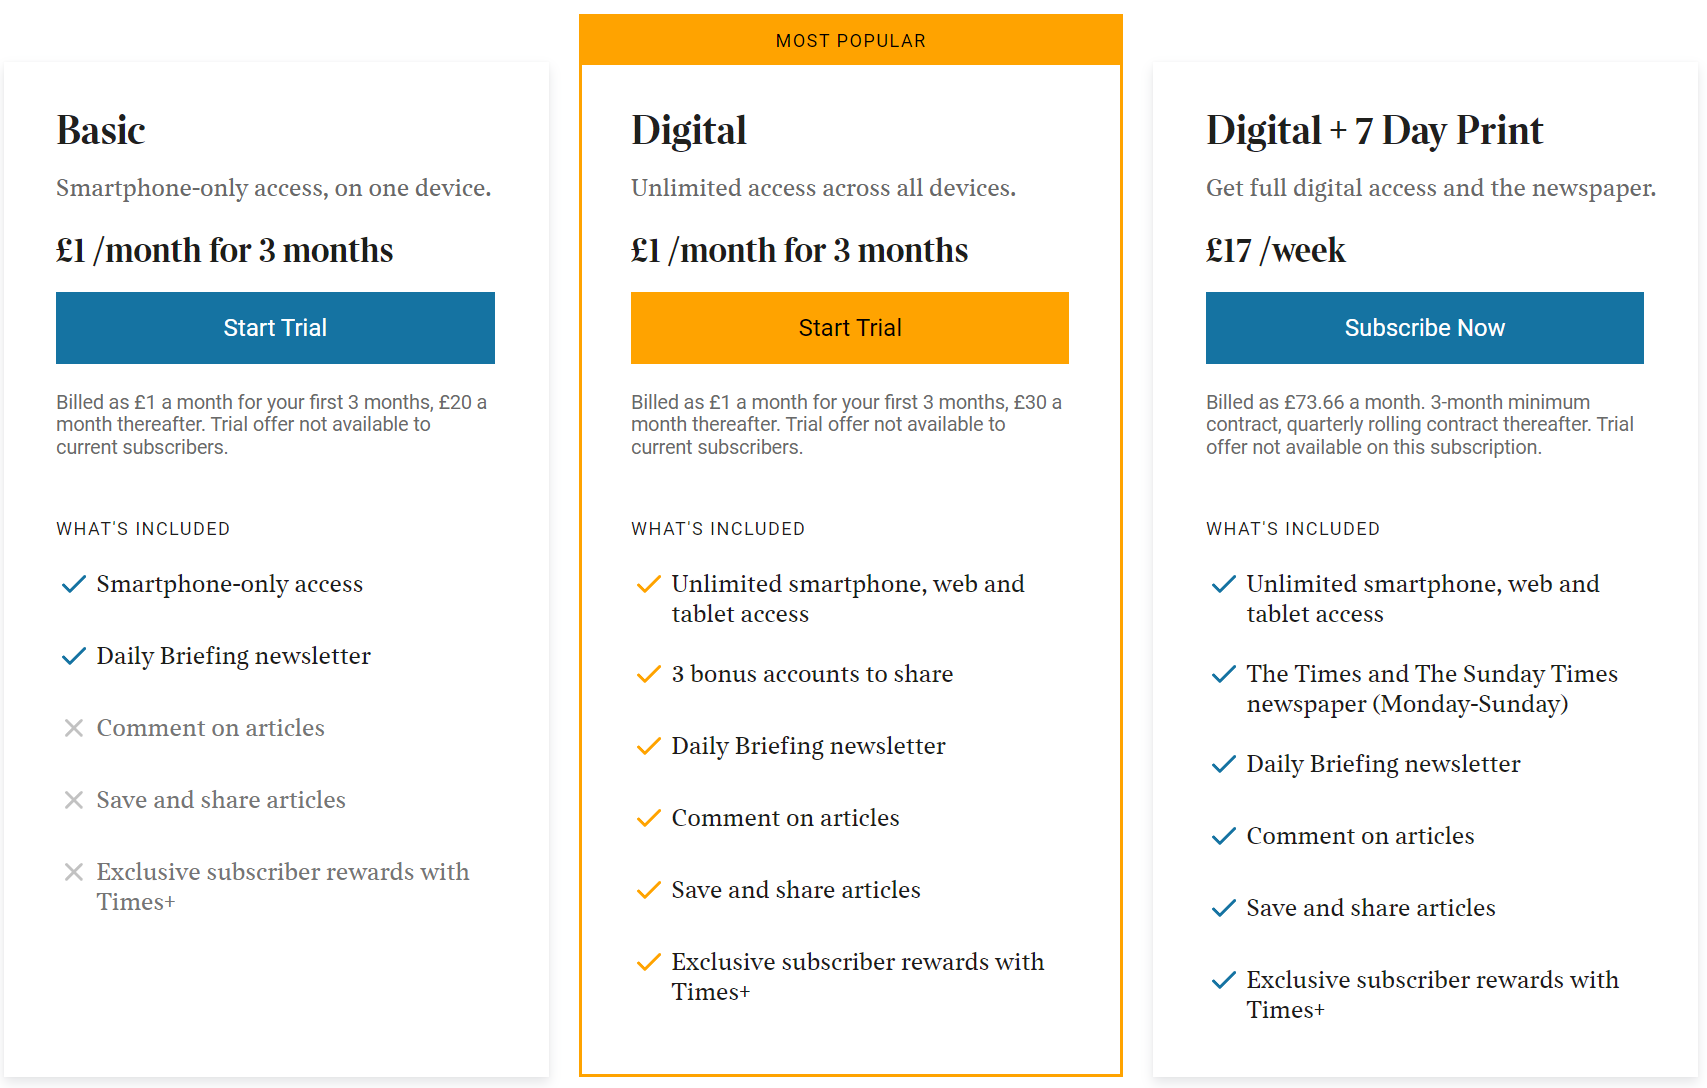Click the Digital plan billing terms text
This screenshot has height=1088, width=1707.
(846, 425)
